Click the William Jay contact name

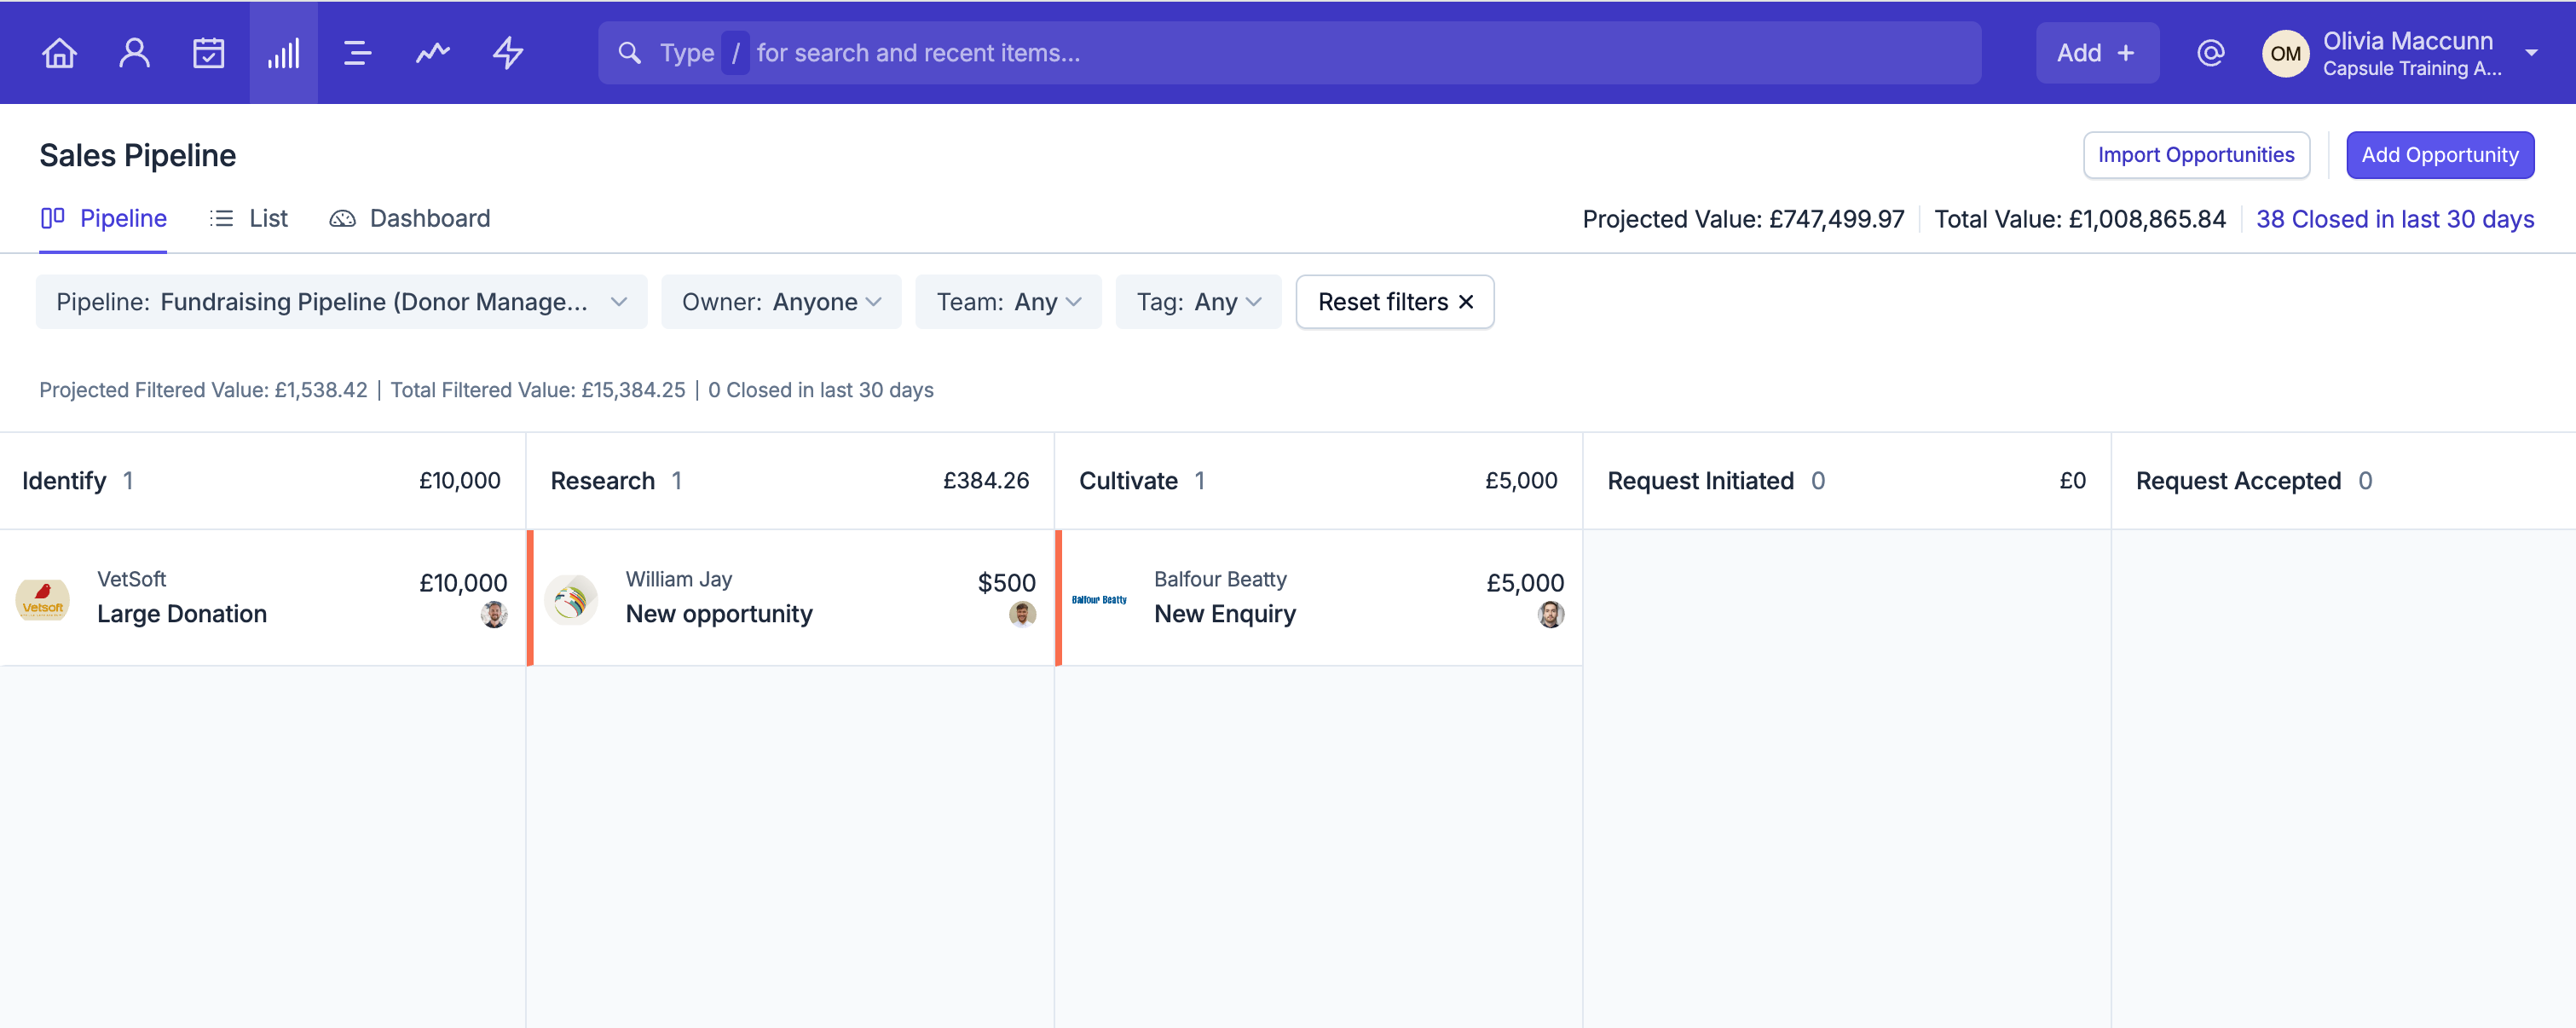[678, 579]
